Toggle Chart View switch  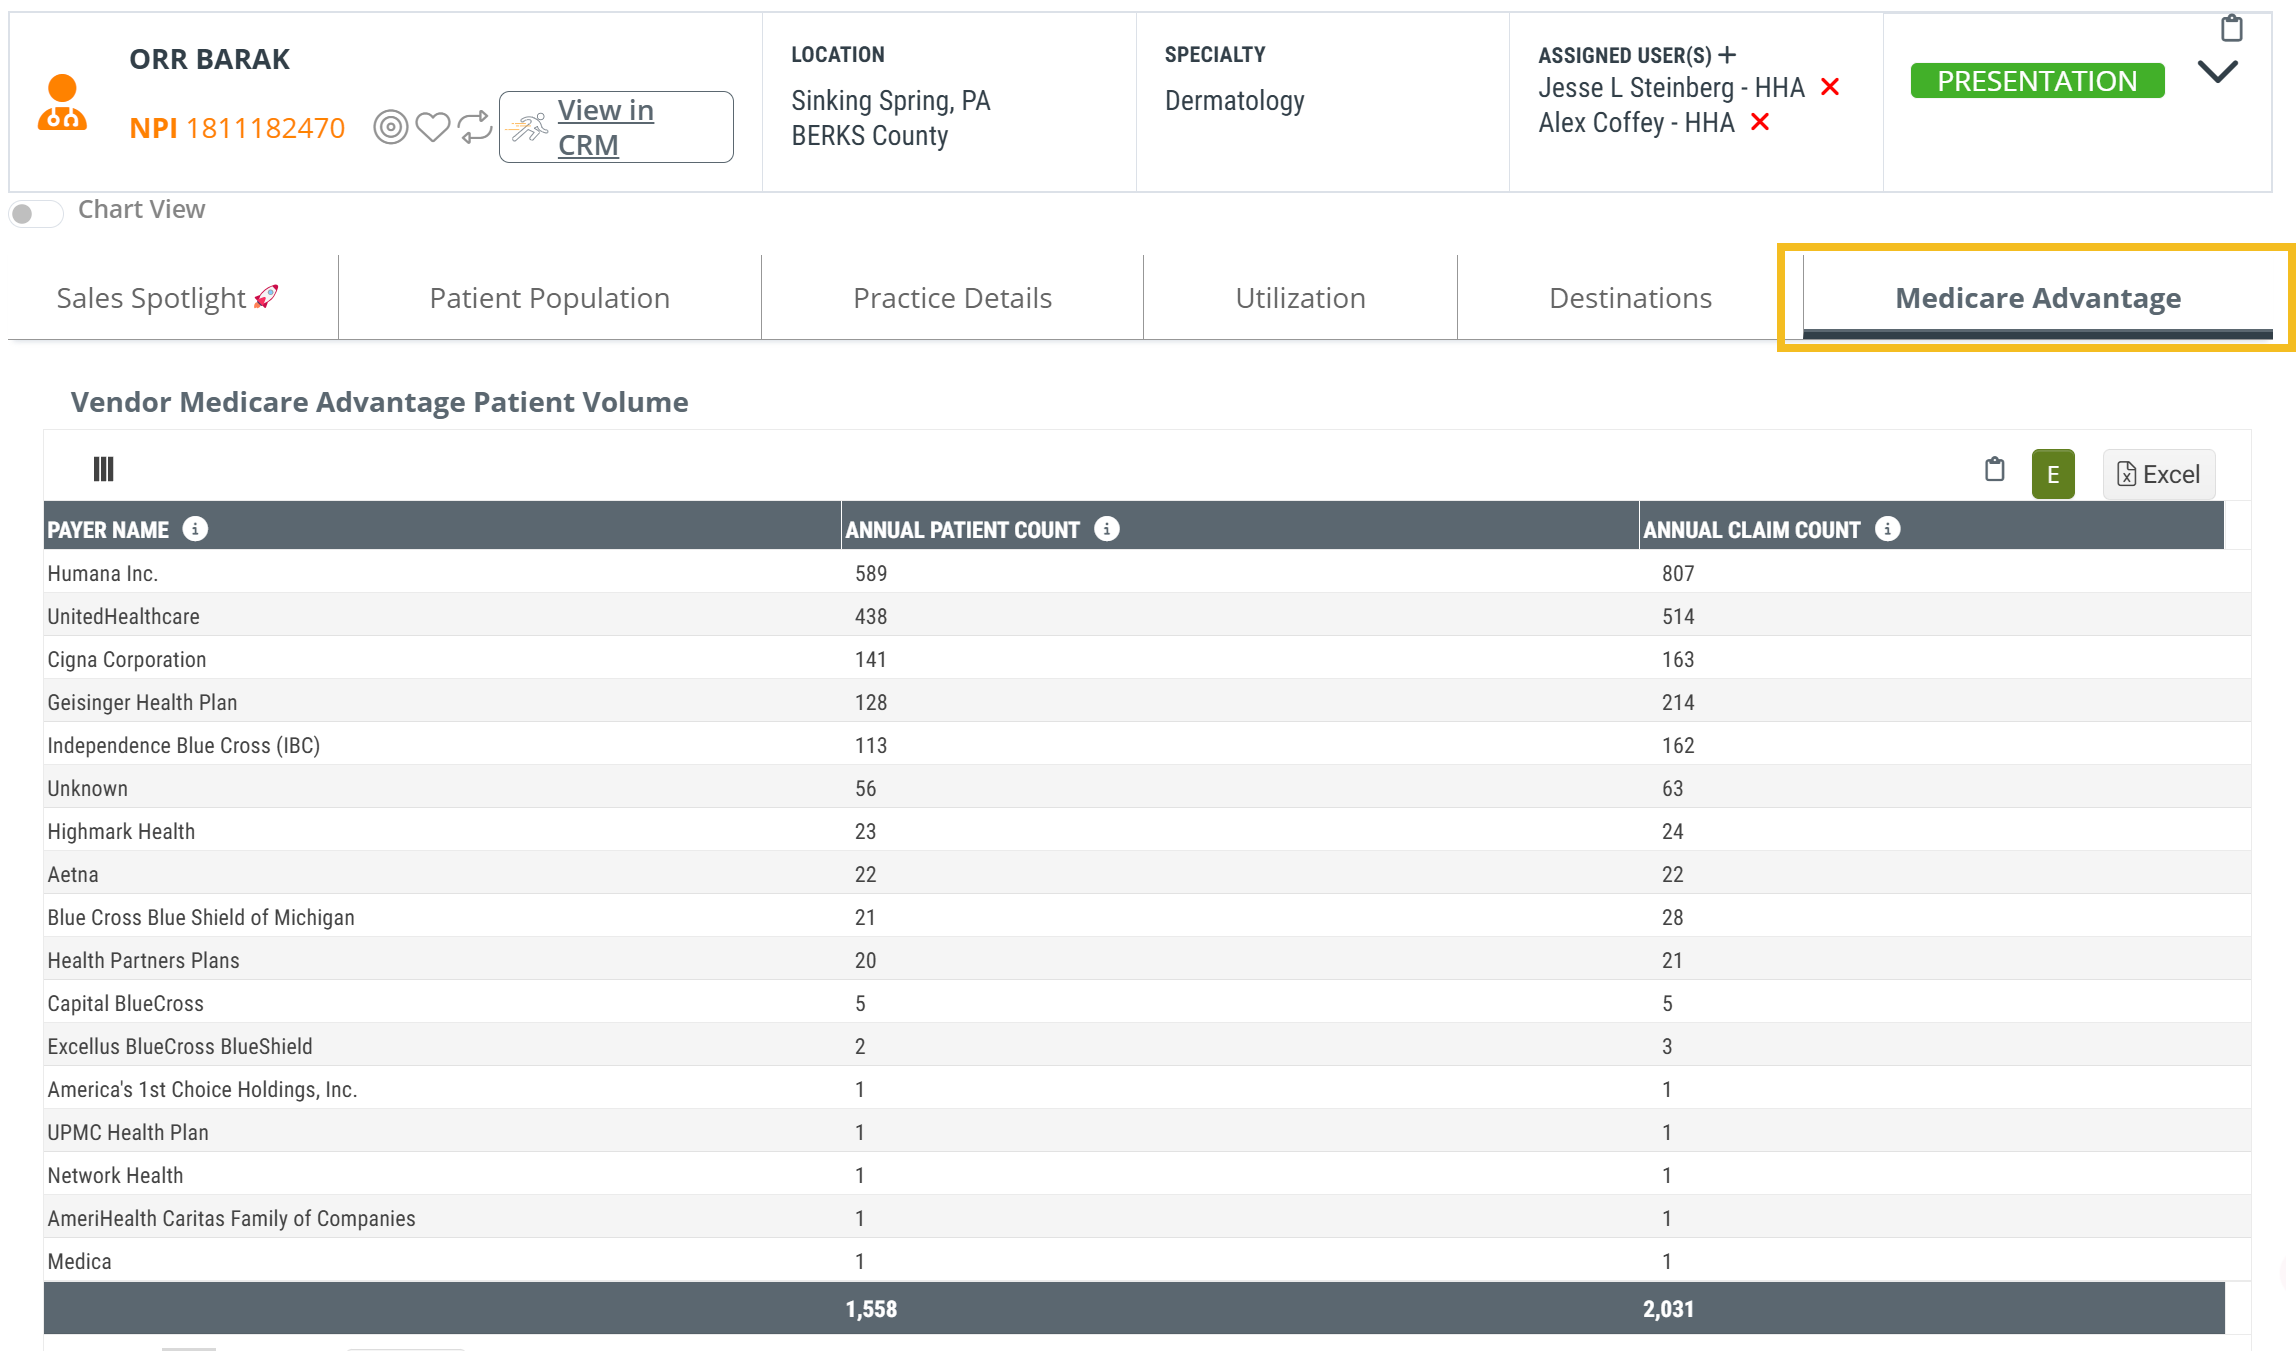coord(35,213)
